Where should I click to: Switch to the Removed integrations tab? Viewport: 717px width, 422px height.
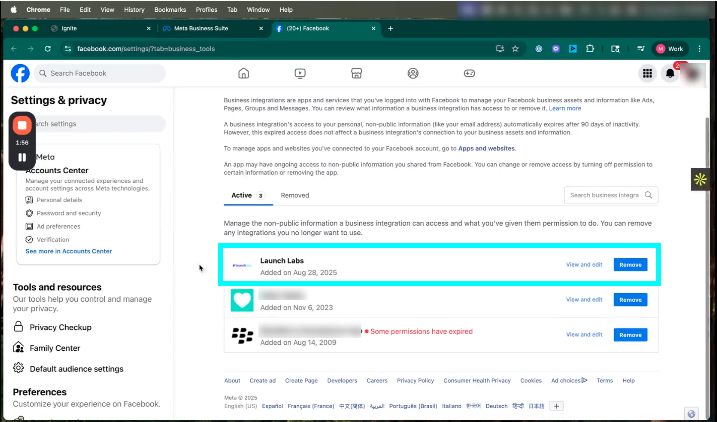point(295,195)
